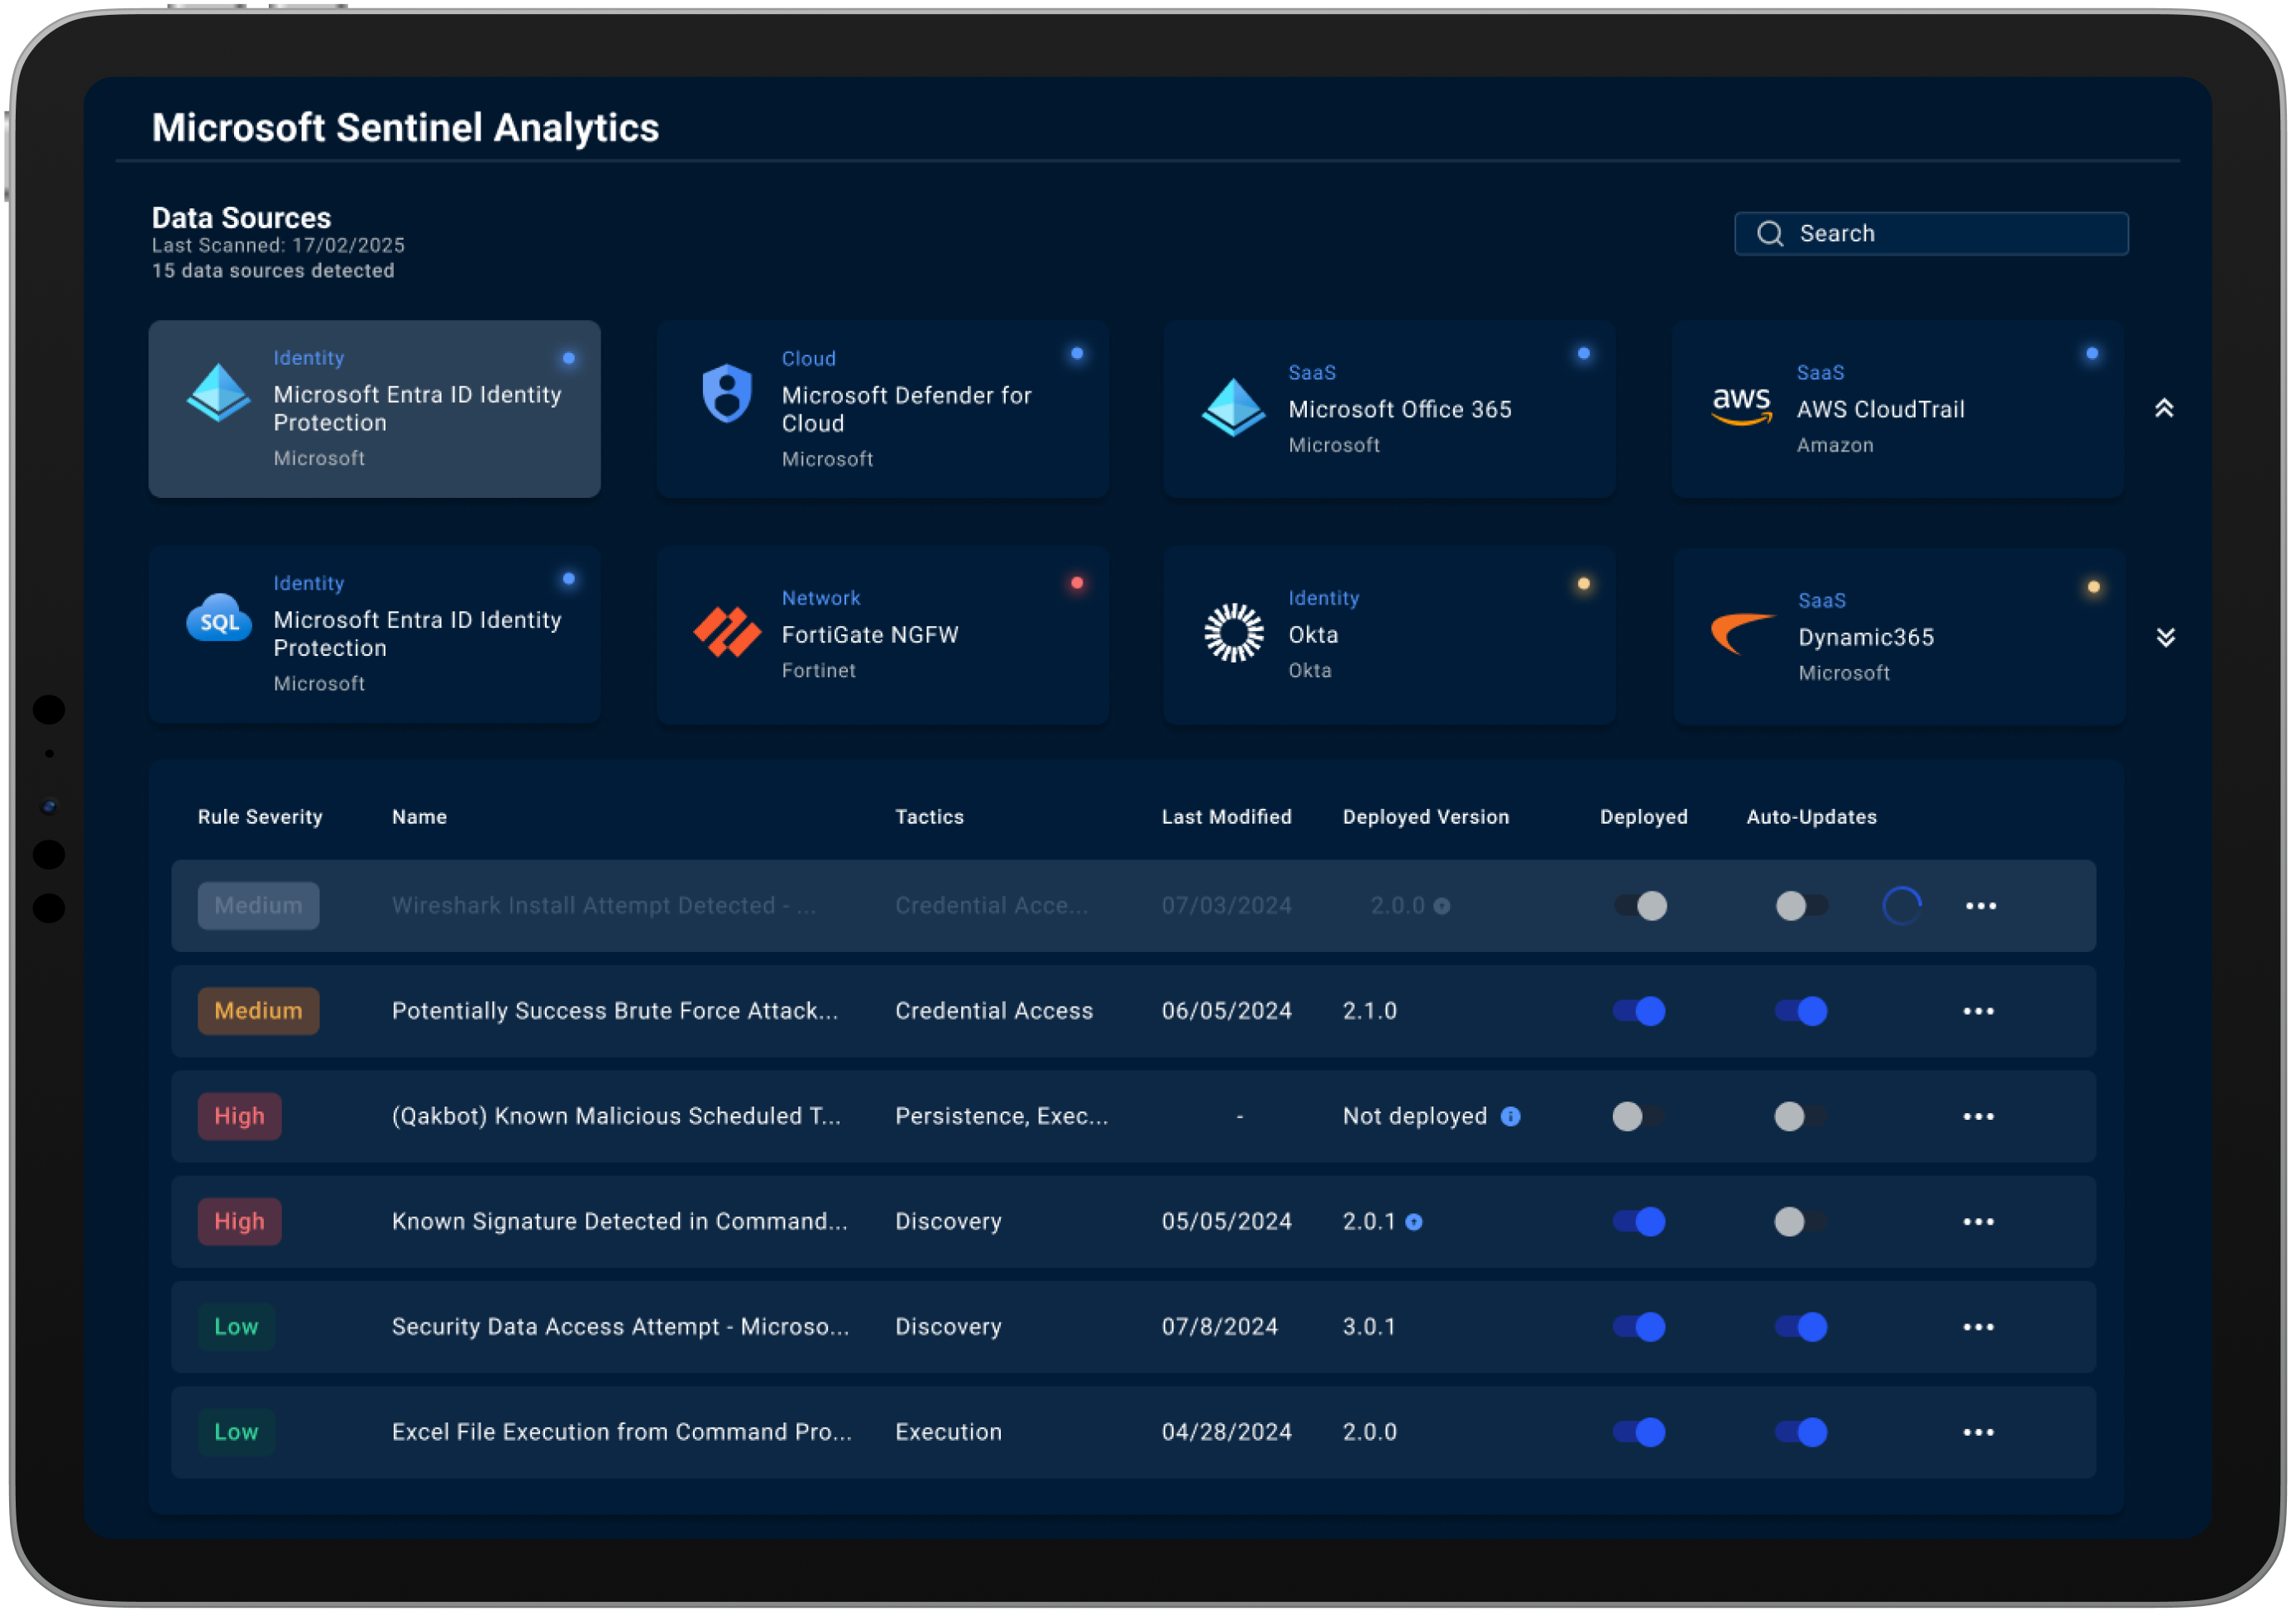The image size is (2296, 1616).
Task: Sort by Rule Severity column header
Action: point(260,817)
